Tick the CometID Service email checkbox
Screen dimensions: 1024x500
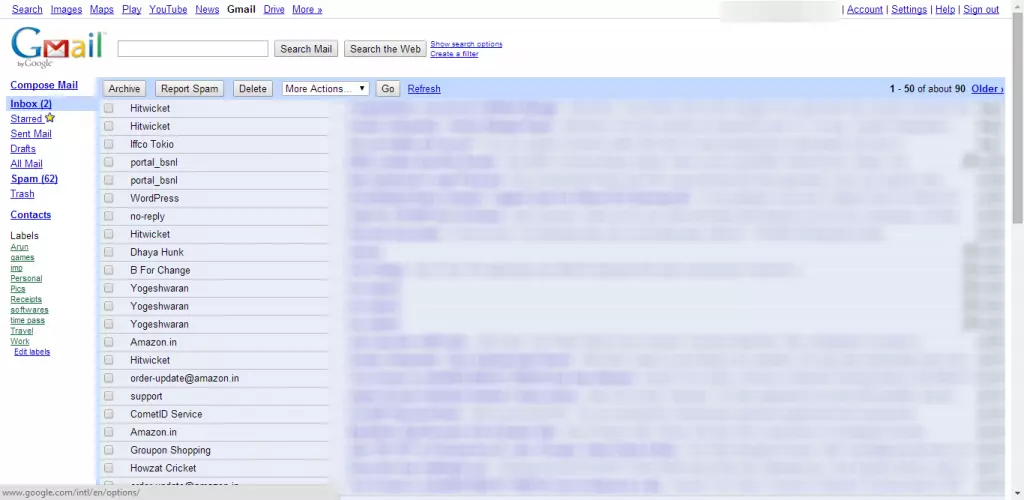pyautogui.click(x=108, y=414)
